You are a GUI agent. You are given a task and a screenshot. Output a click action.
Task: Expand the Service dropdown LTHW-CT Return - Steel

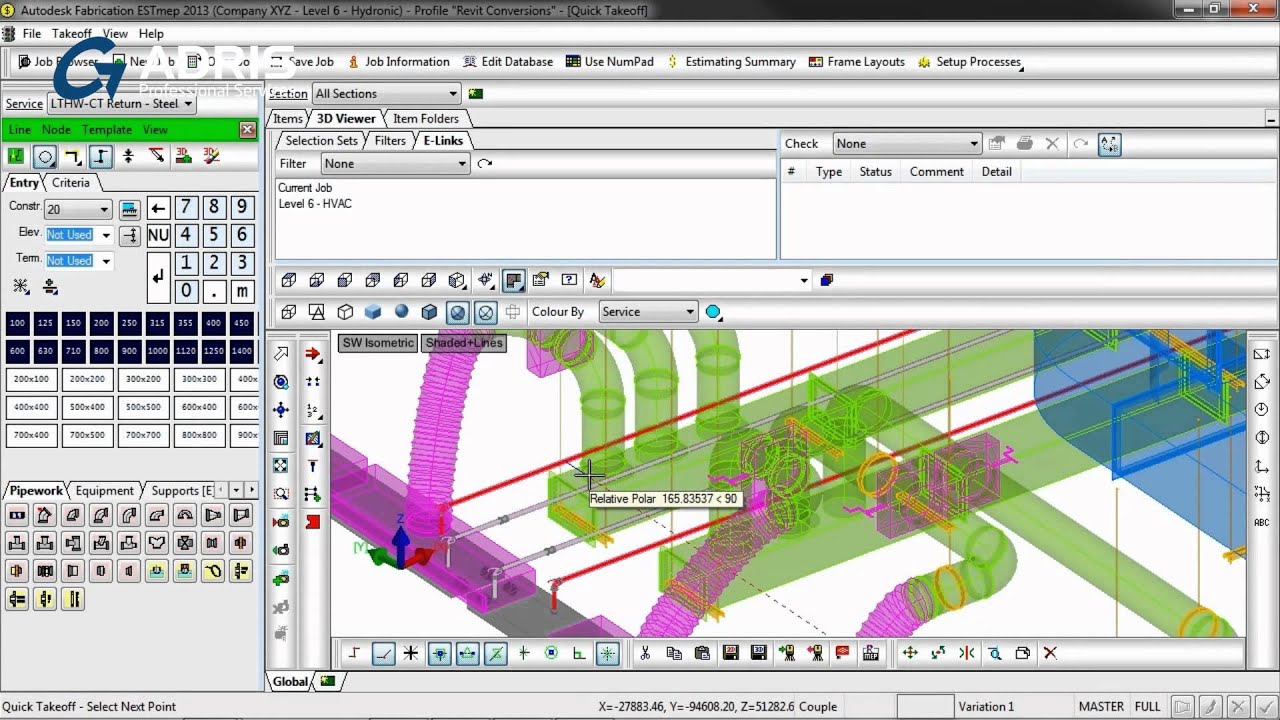(121, 103)
